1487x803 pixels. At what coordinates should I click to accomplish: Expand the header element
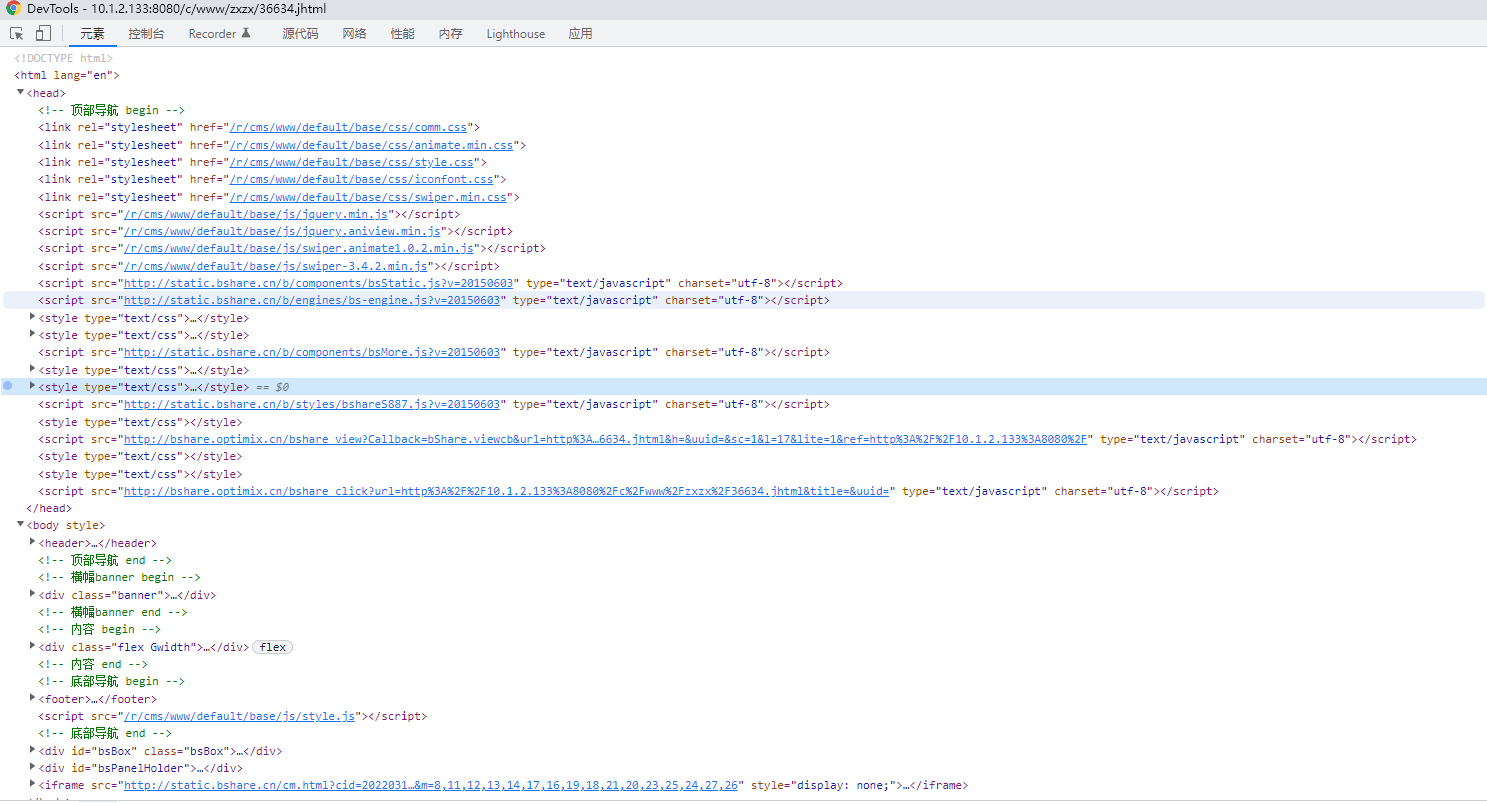click(32, 542)
